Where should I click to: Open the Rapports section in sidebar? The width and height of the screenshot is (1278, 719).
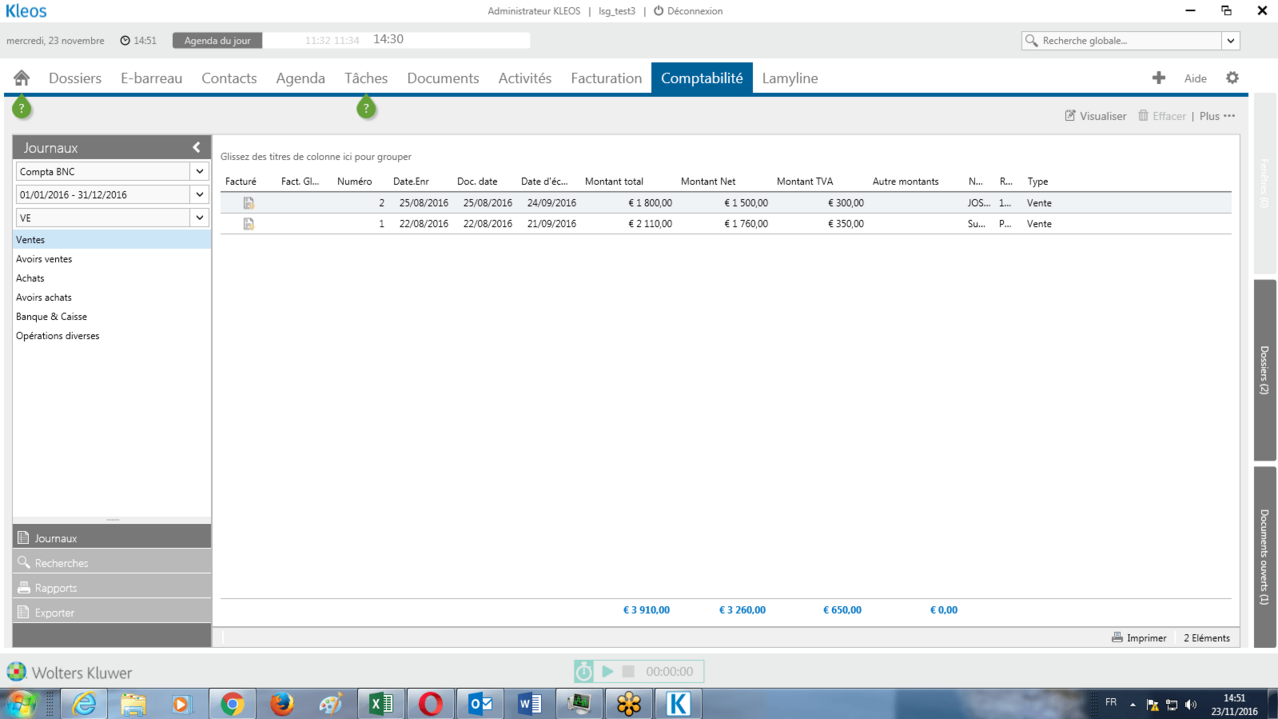pyautogui.click(x=56, y=588)
